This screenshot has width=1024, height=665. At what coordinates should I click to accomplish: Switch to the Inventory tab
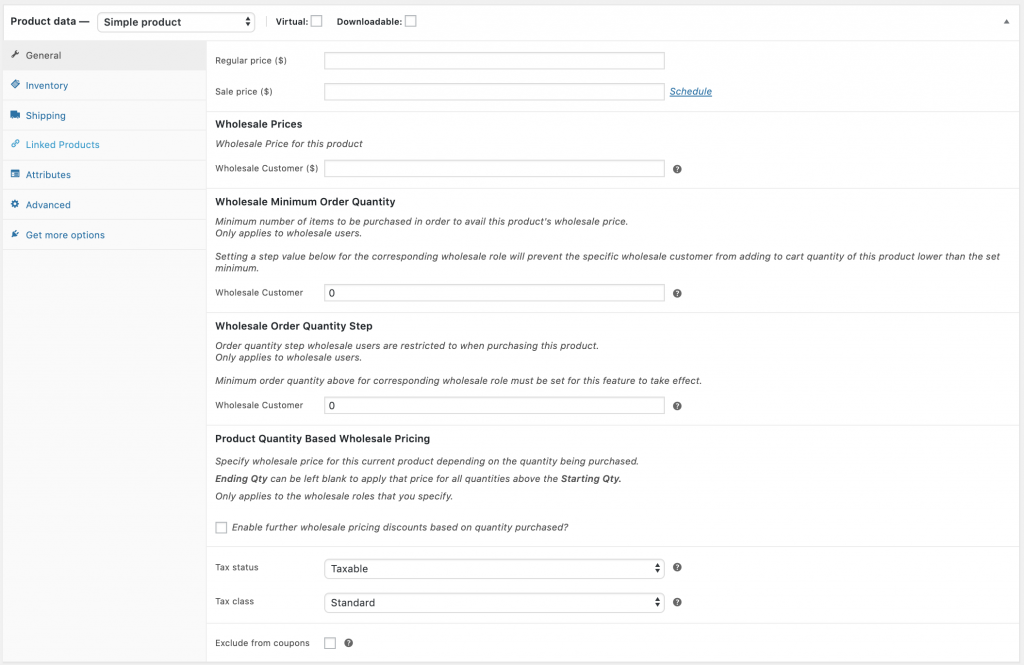(x=104, y=86)
